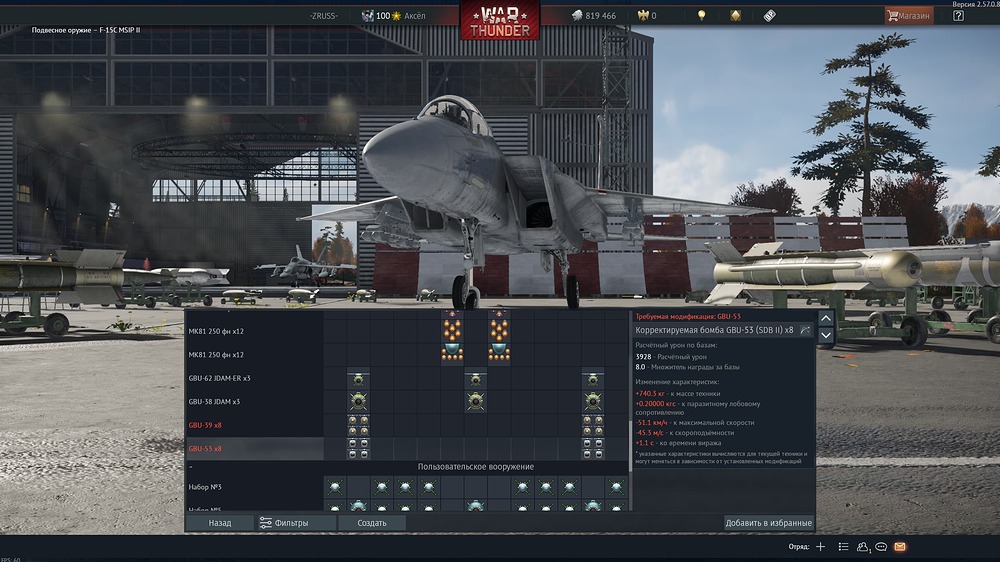Open the Магазин shop
1000x562 pixels.
909,15
